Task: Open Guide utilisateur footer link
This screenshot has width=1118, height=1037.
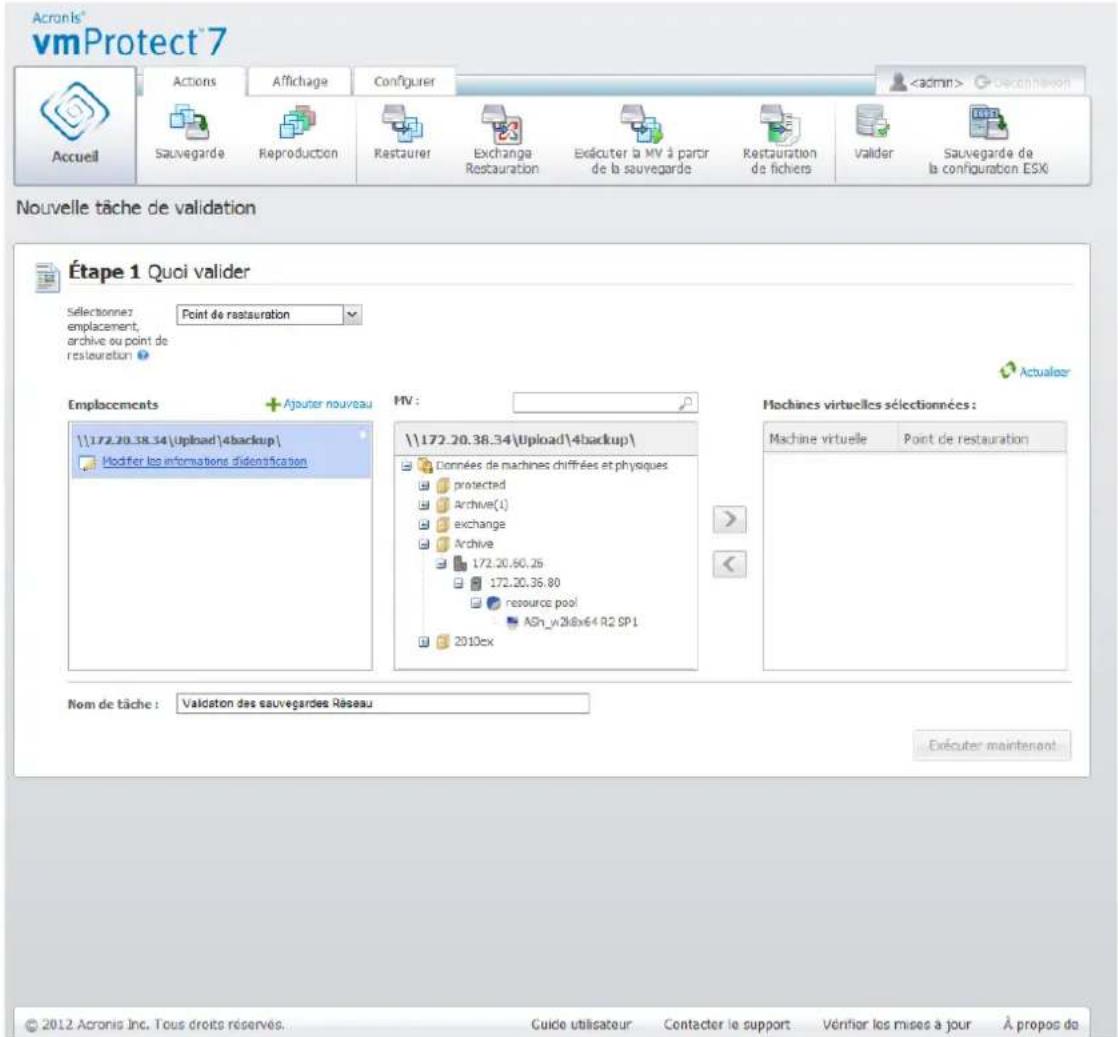Action: (x=581, y=1024)
